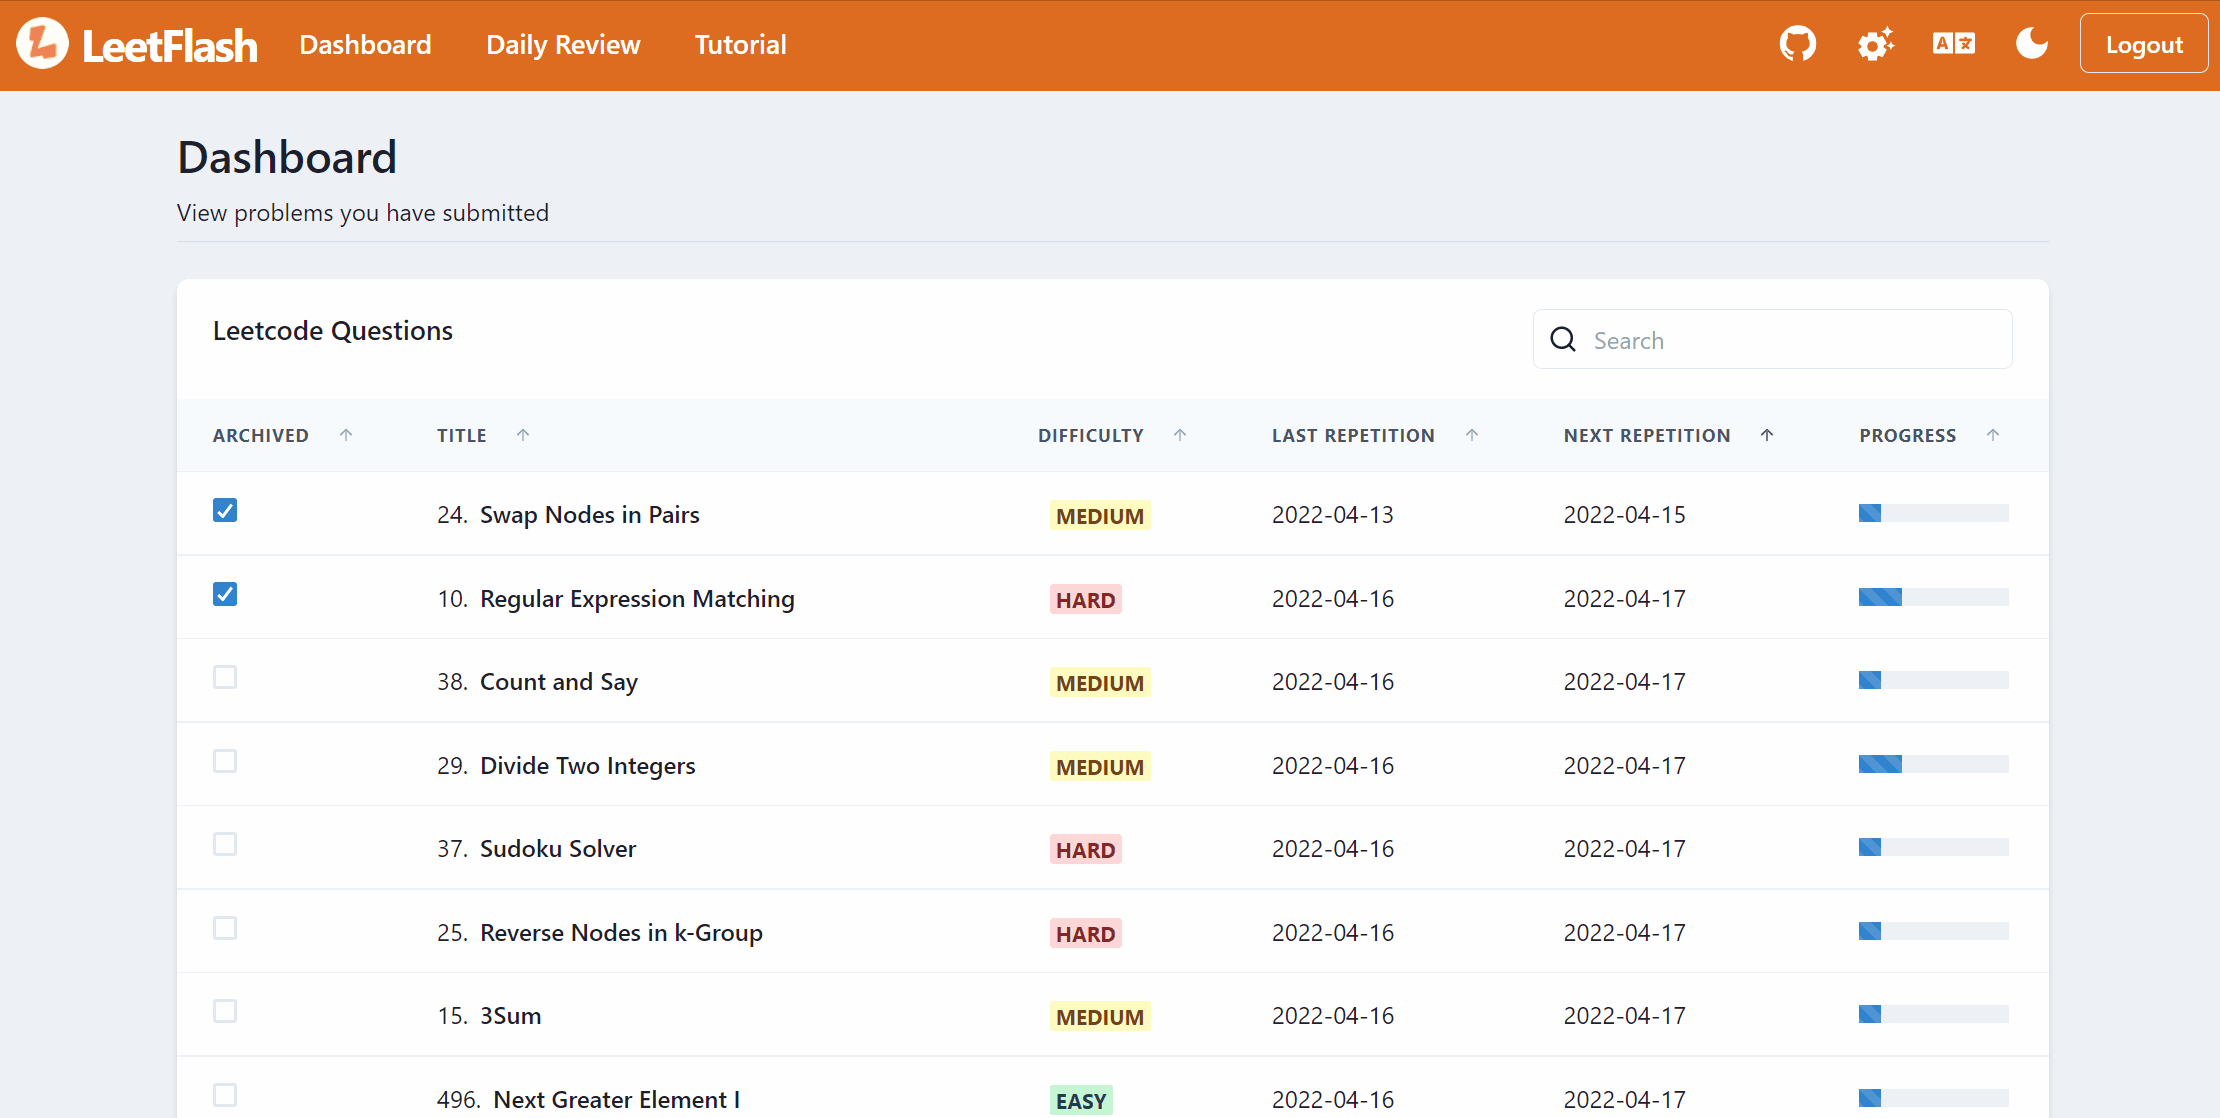The width and height of the screenshot is (2220, 1118).
Task: Go to Daily Review page
Action: click(x=563, y=45)
